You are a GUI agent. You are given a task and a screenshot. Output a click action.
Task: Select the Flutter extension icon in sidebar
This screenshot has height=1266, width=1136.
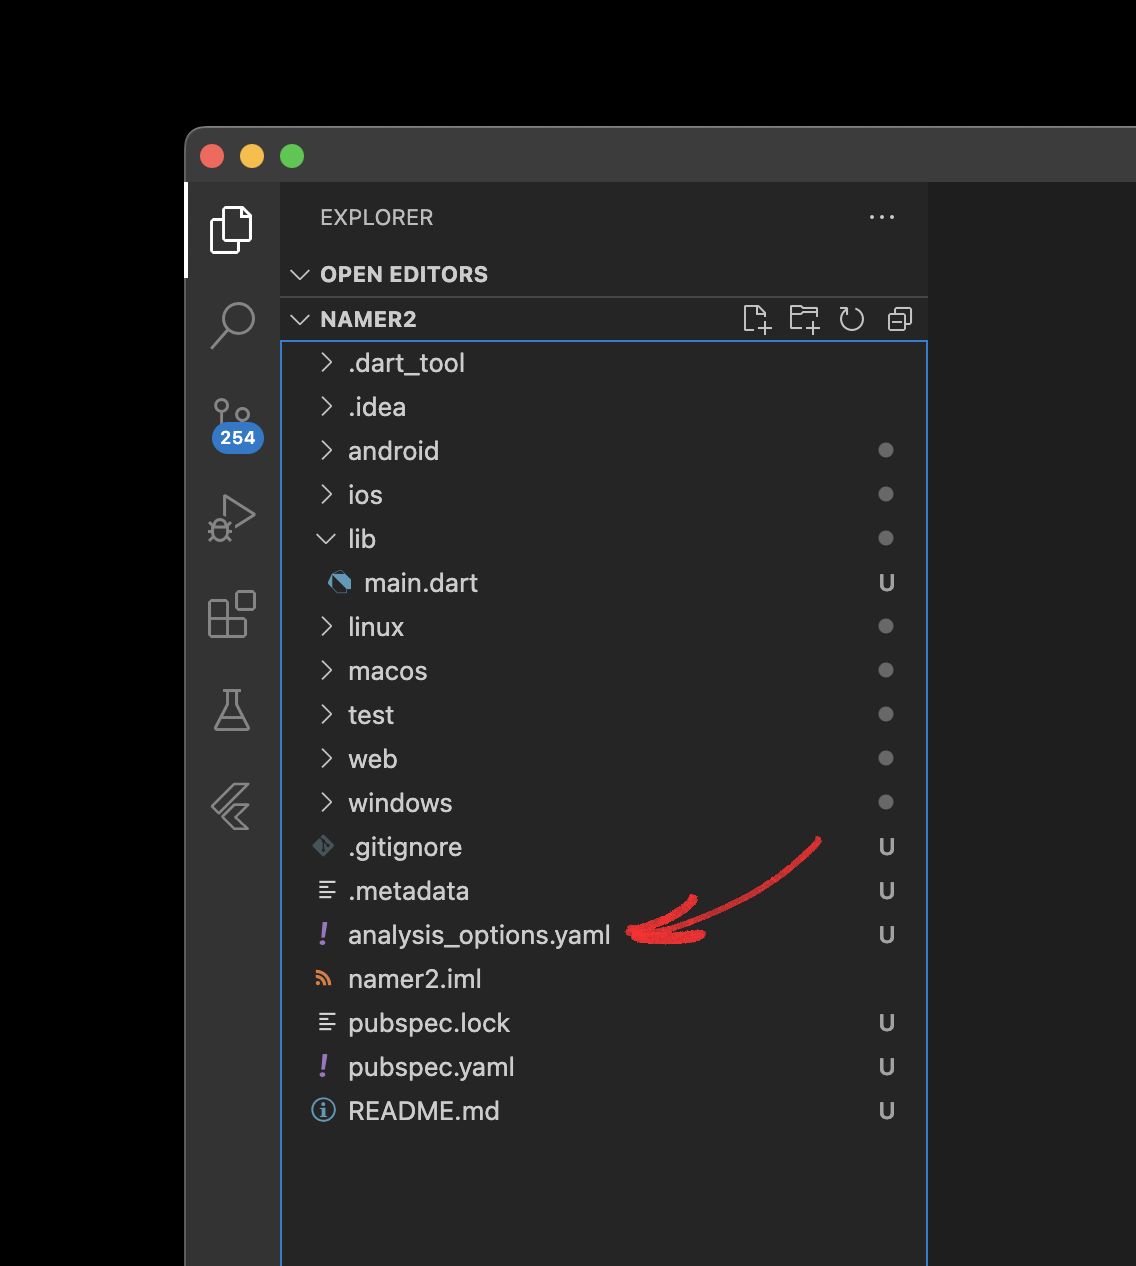[232, 806]
